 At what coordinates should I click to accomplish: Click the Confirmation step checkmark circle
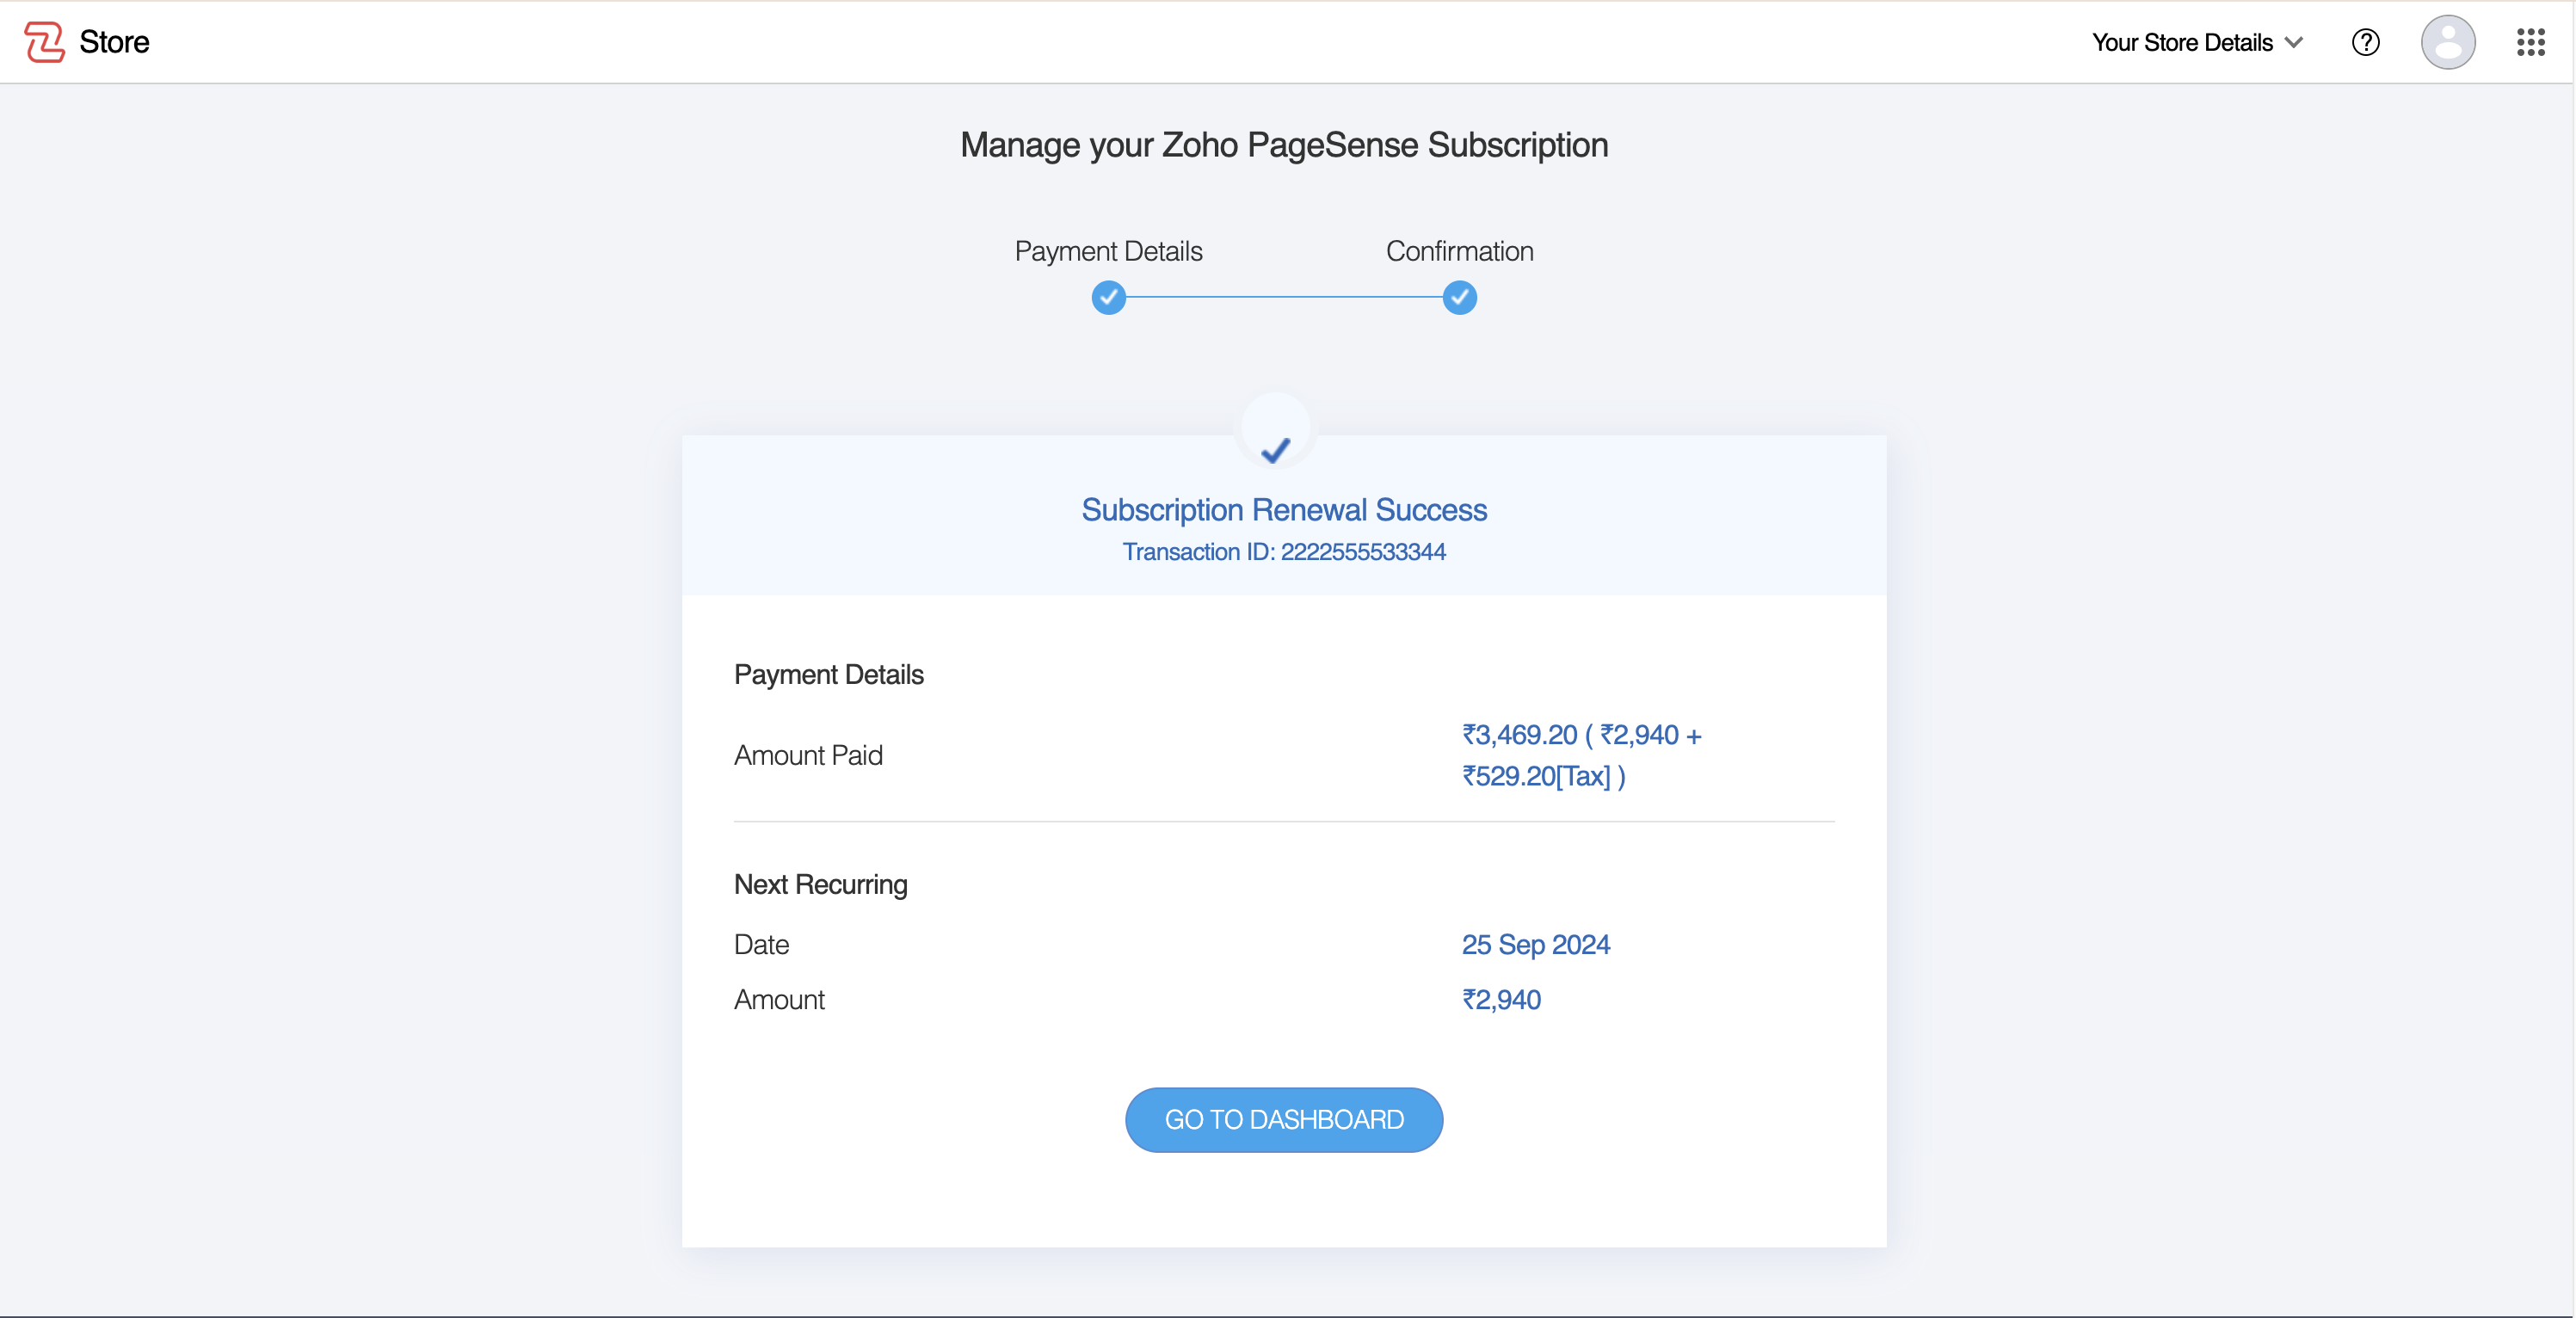pyautogui.click(x=1459, y=298)
